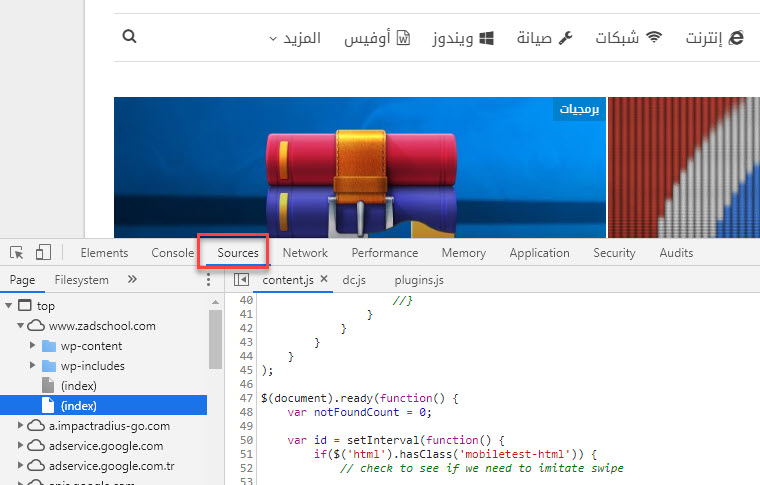Viewport: 760px width, 485px height.
Task: Click the www.zadschool.com cloud icon
Action: point(36,326)
